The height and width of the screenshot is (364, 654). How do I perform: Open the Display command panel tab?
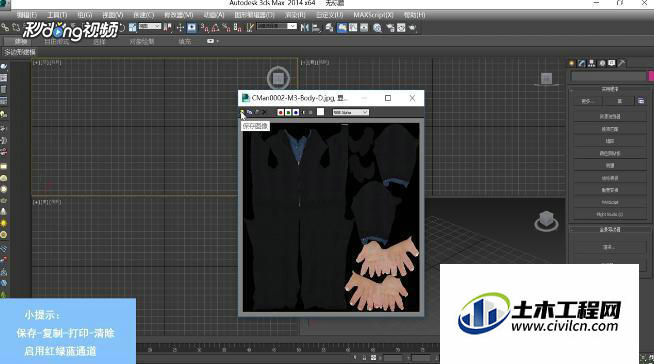tap(611, 63)
